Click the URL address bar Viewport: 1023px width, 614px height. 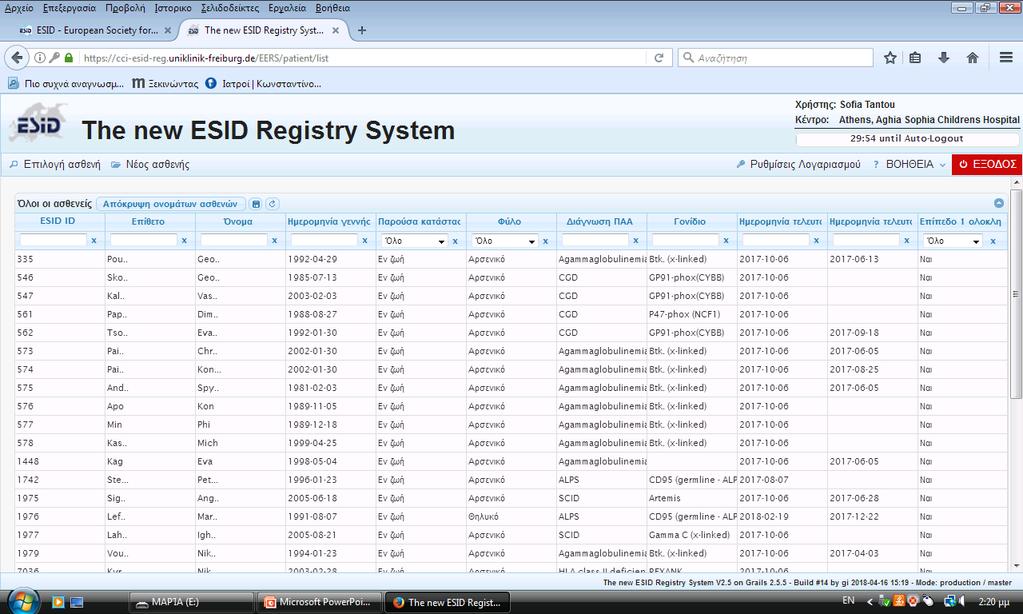pos(364,57)
